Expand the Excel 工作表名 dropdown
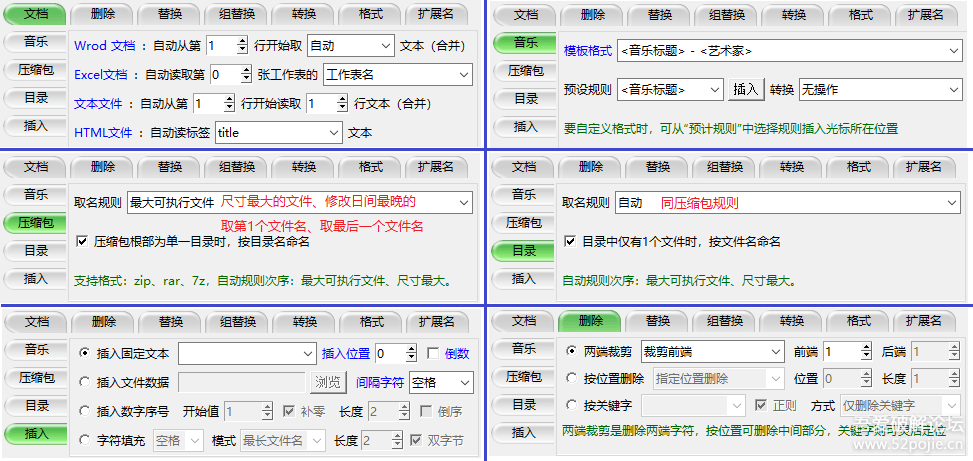Viewport: 973px width, 461px height. [x=463, y=75]
